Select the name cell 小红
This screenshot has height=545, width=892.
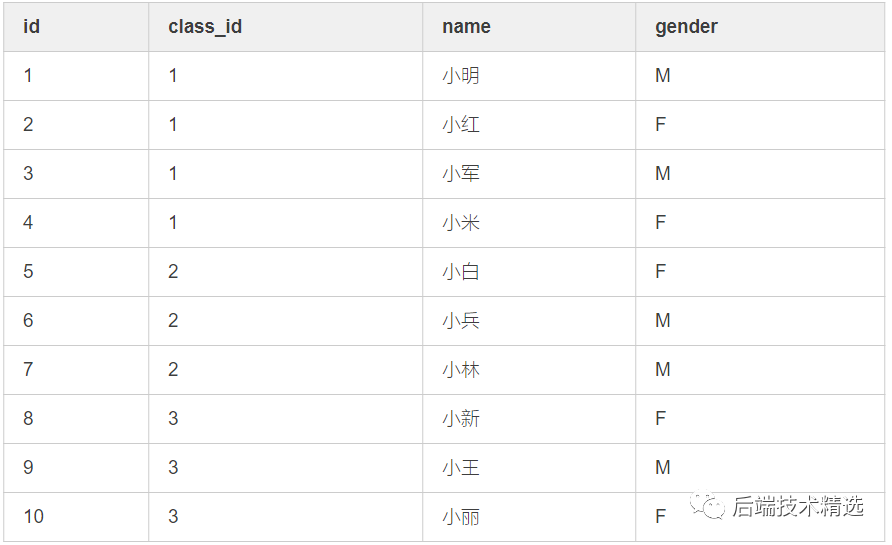coord(461,125)
